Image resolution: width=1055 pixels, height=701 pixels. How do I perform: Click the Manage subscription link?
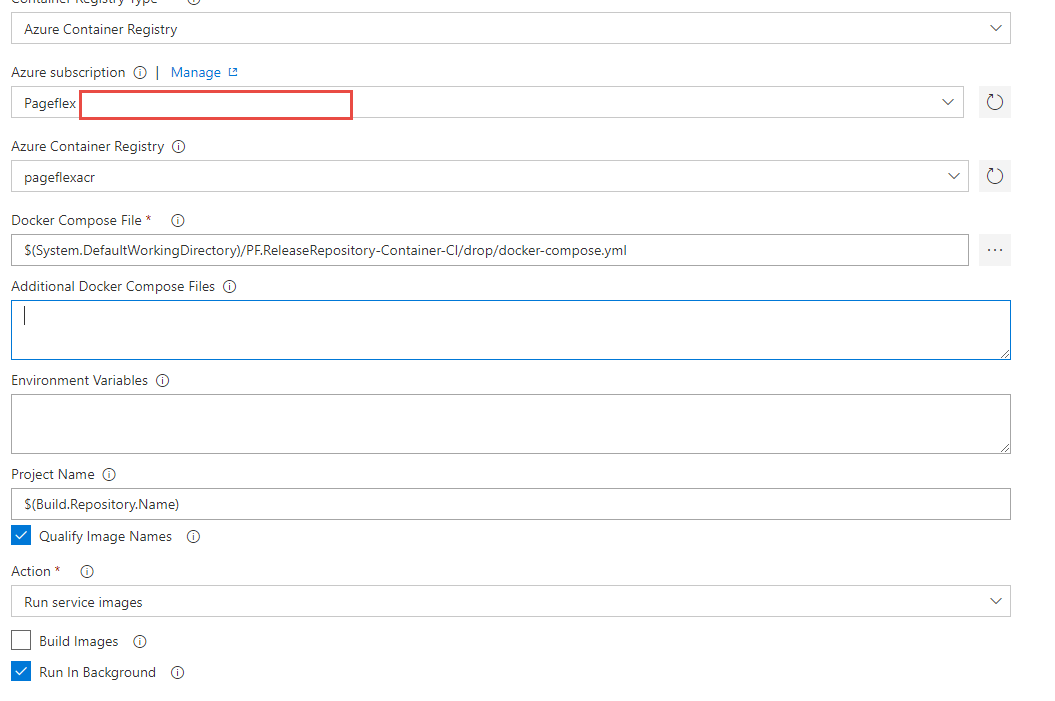(196, 73)
